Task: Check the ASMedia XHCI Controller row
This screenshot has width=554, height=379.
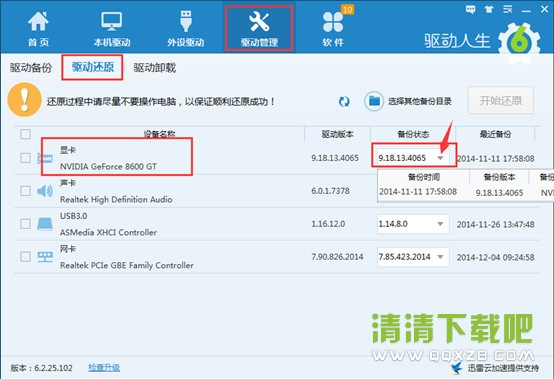Action: [x=25, y=224]
